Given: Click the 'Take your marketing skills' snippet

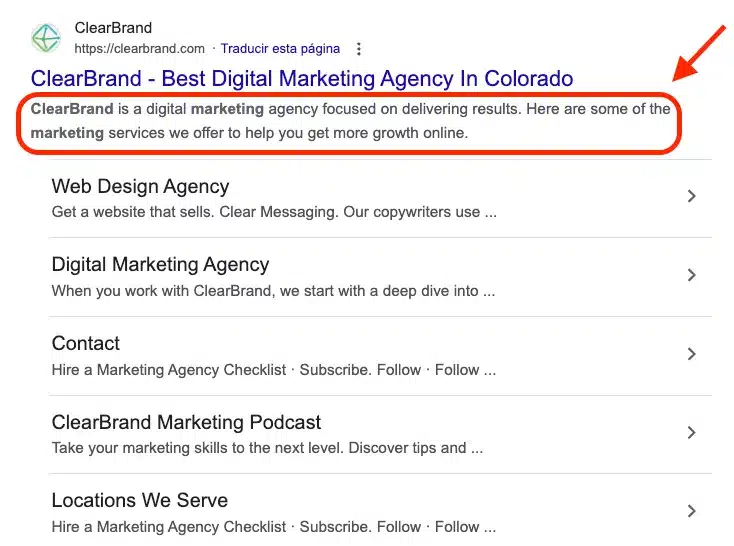Looking at the screenshot, I should 267,448.
